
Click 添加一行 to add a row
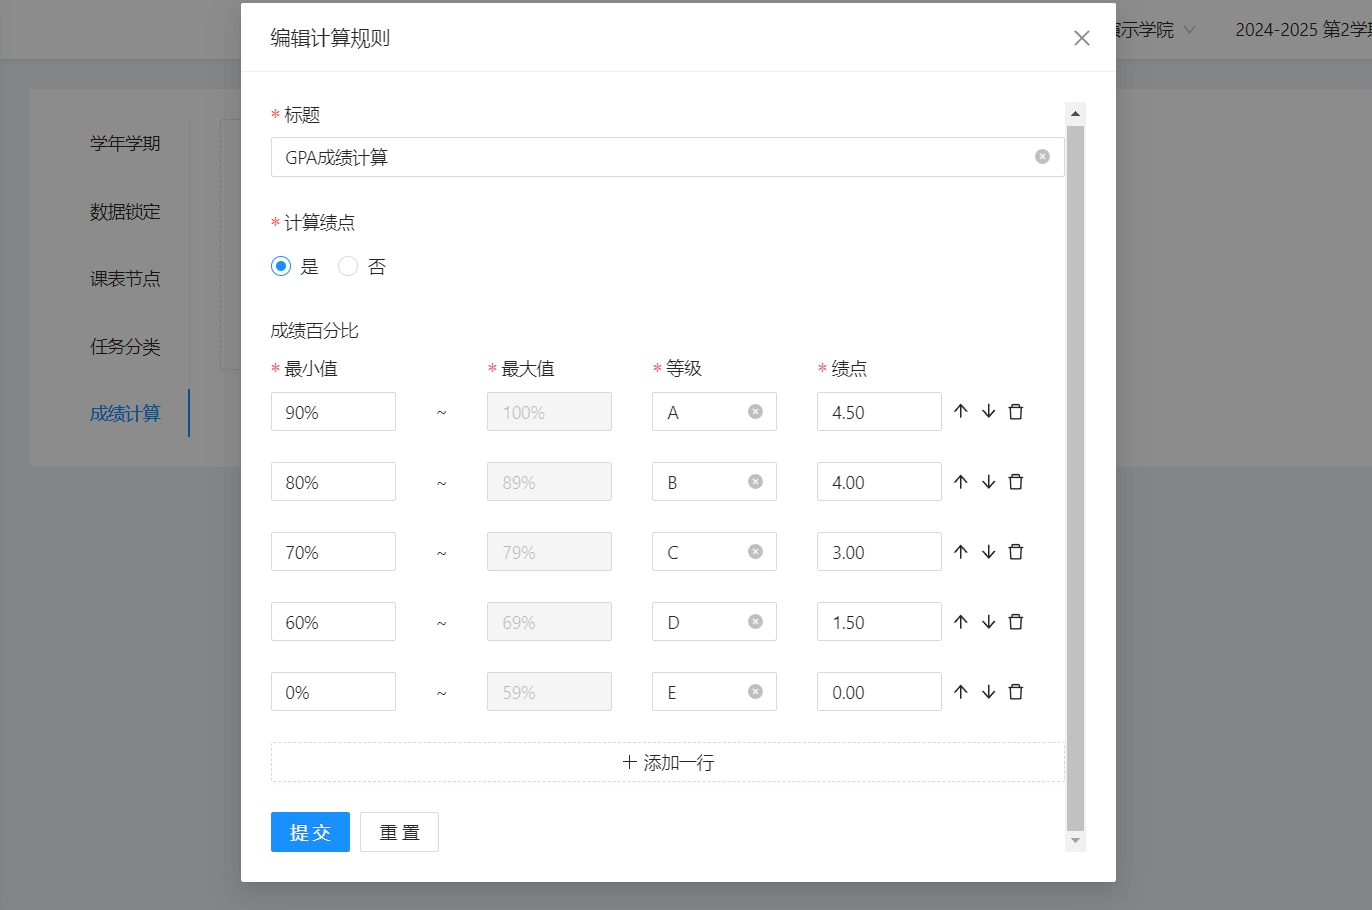[667, 762]
